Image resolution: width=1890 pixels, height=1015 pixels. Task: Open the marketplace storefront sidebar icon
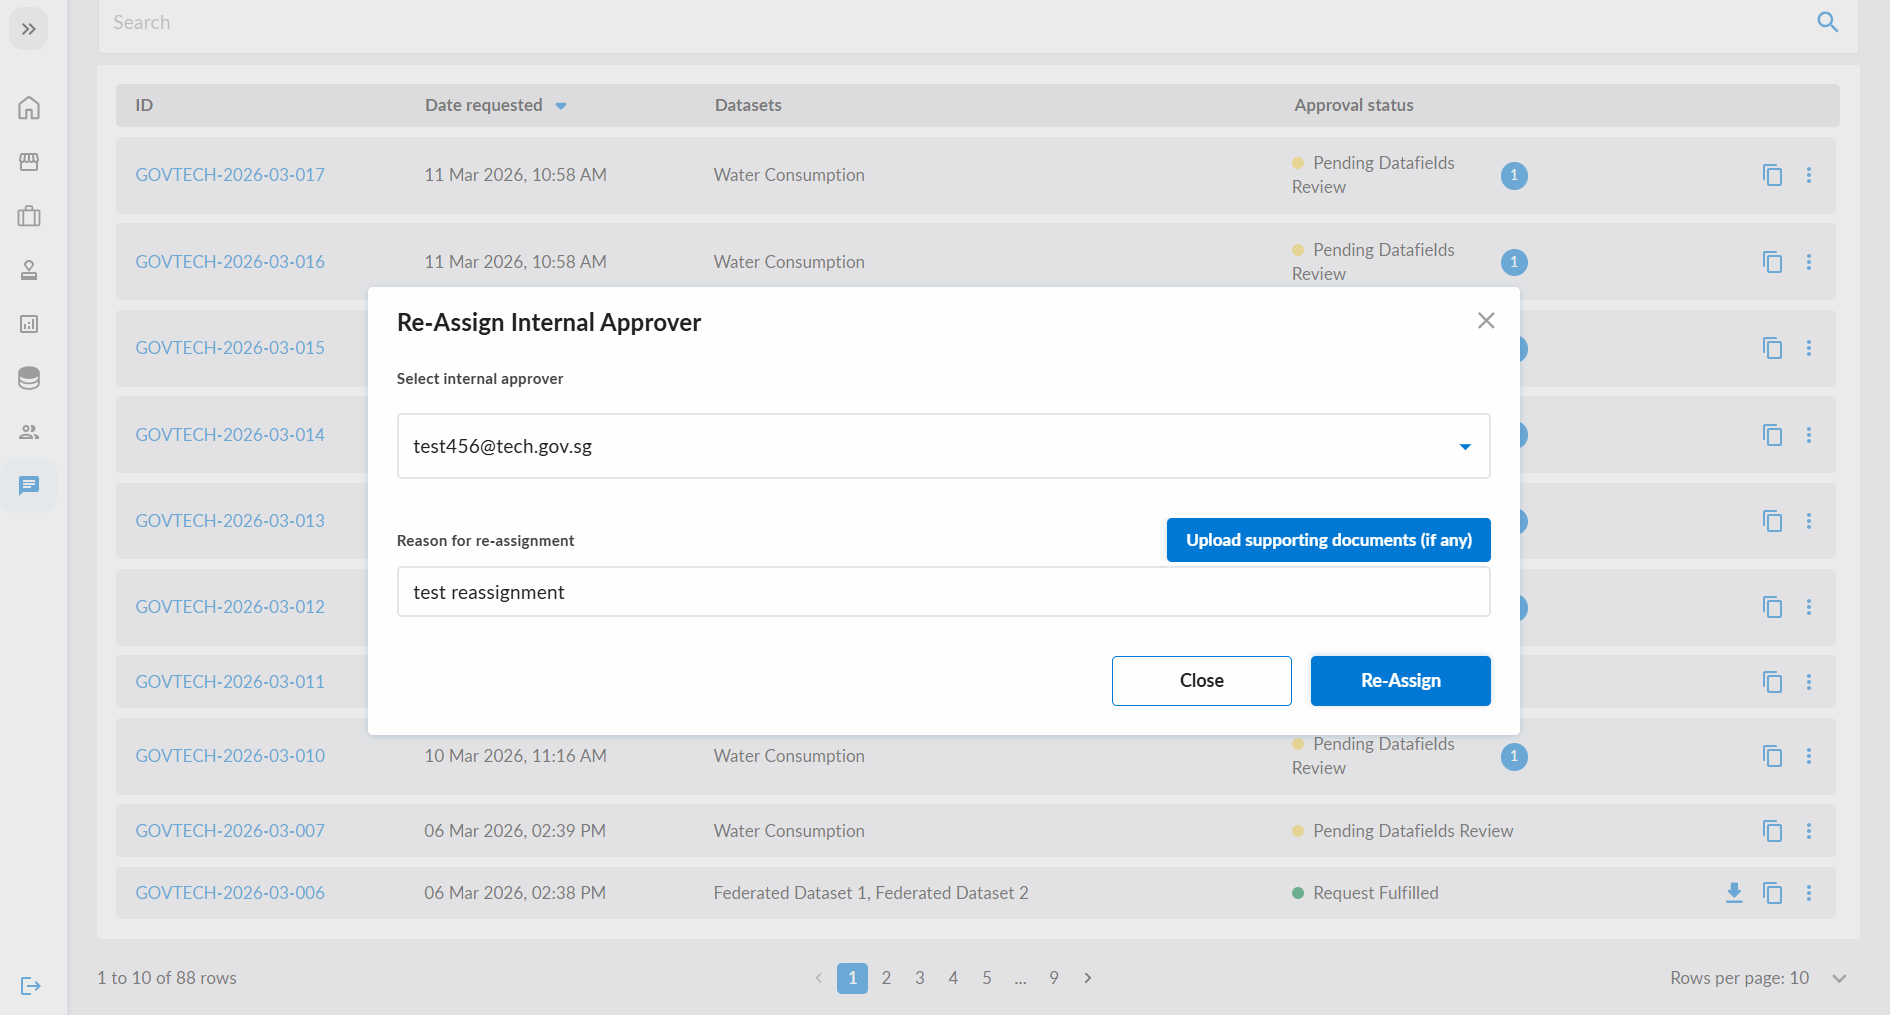[29, 162]
